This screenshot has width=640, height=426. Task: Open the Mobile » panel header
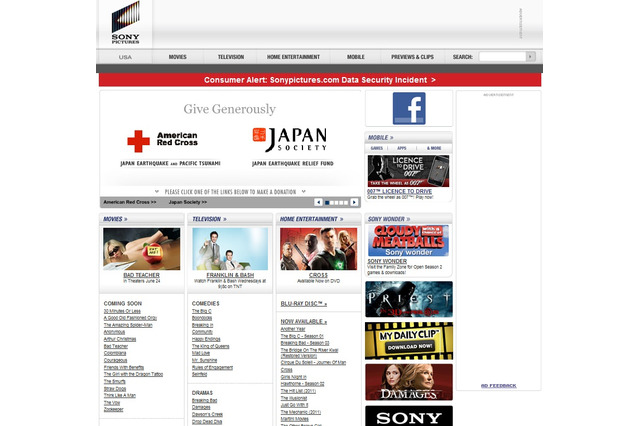(x=380, y=138)
